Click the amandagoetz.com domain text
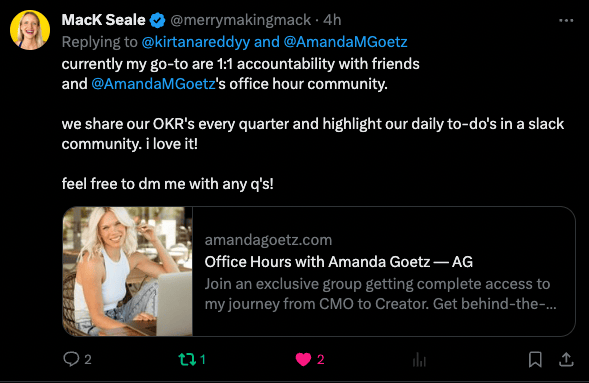589x383 pixels. 268,240
